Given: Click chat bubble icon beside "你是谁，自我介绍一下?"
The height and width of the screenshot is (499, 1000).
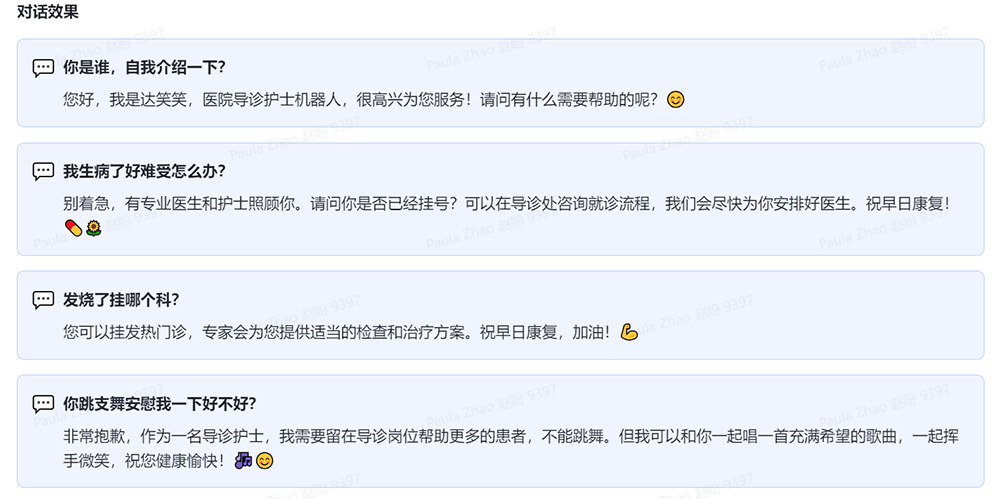Looking at the screenshot, I should (43, 68).
